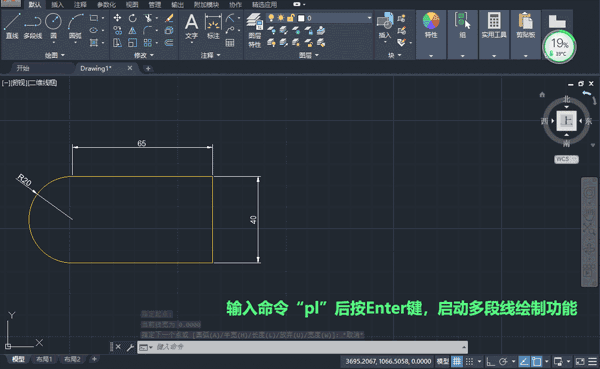The image size is (600, 369).
Task: Switch to the Insert (插入) ribbon tab
Action: pyautogui.click(x=57, y=5)
